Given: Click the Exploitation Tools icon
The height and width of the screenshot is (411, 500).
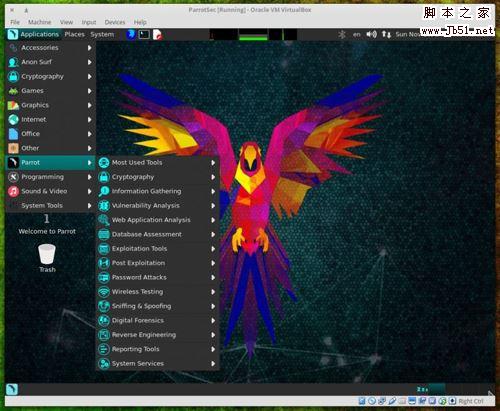Looking at the screenshot, I should pos(104,249).
